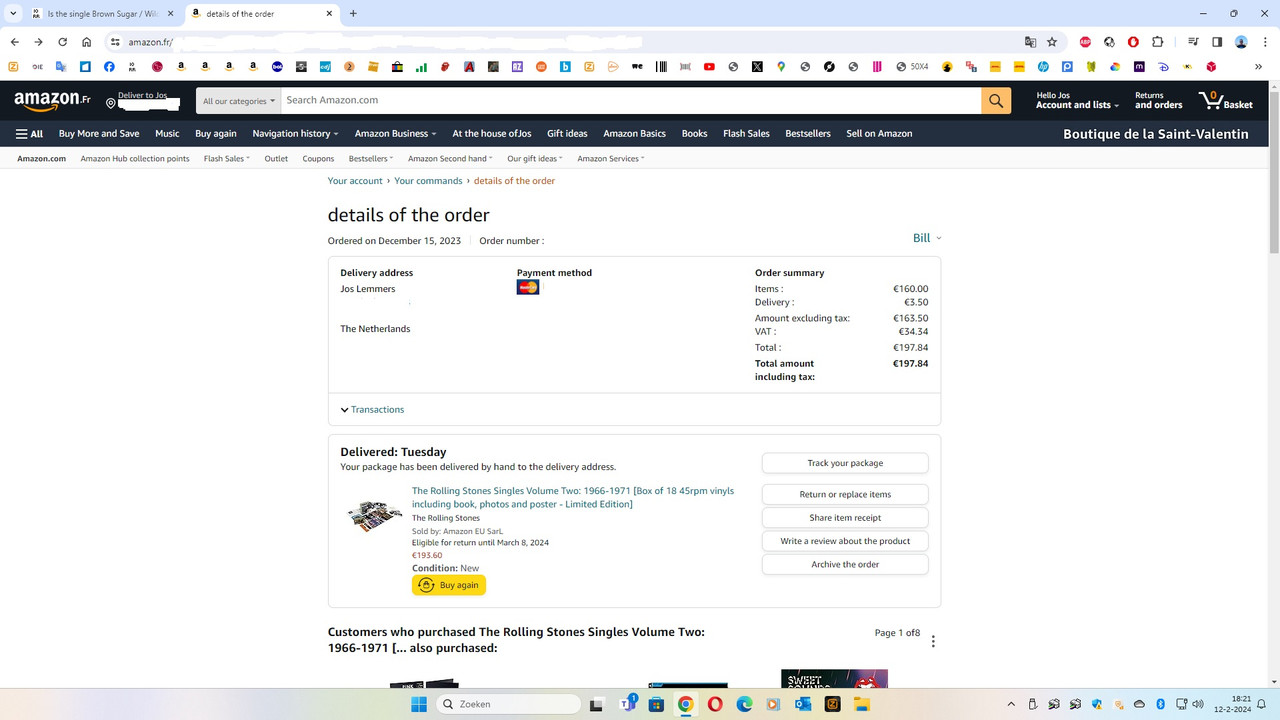Click Return or replace items button
Viewport: 1280px width, 720px height.
pos(845,494)
